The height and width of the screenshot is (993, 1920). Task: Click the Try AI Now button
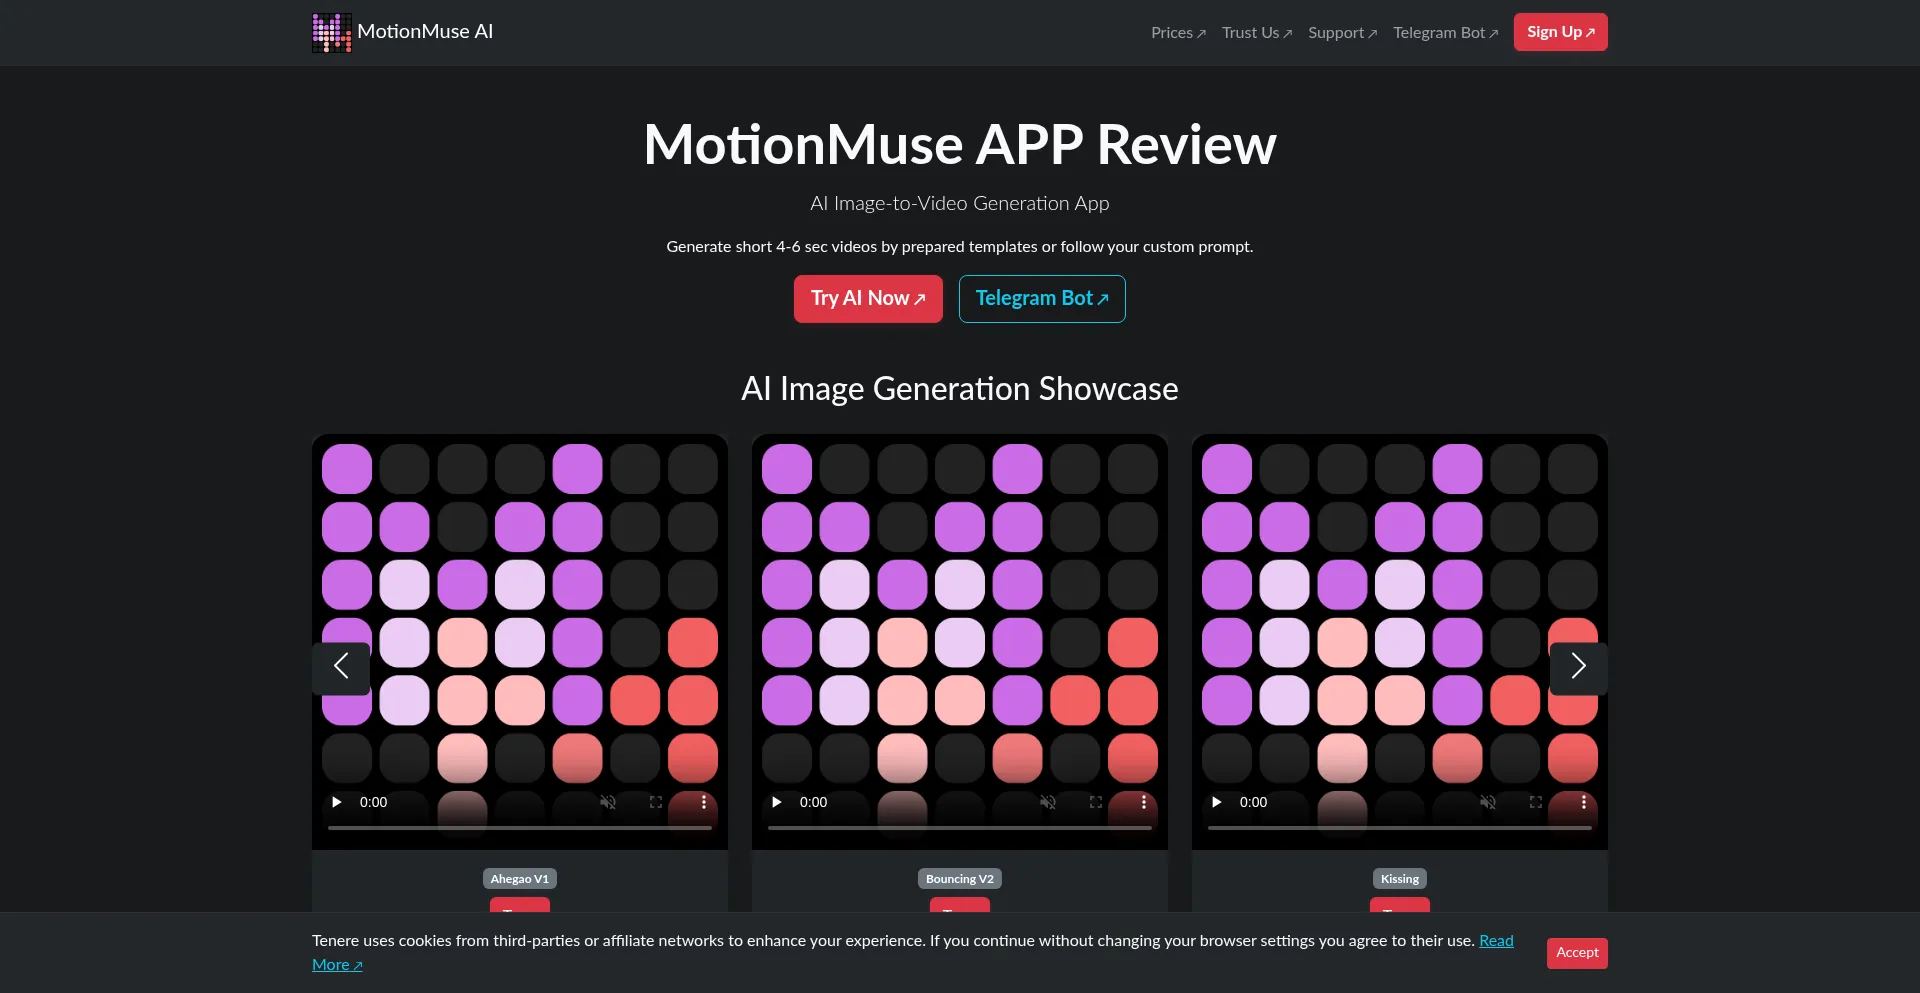pyautogui.click(x=868, y=299)
